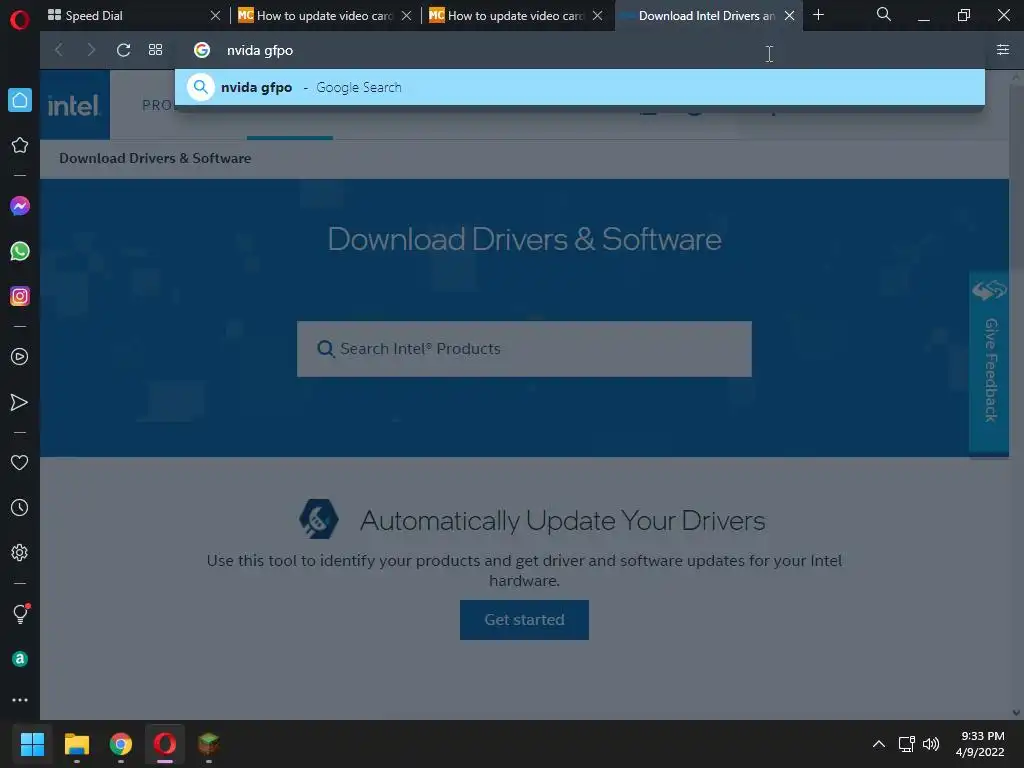Open the lightbulb tips icon
This screenshot has height=768, width=1024.
[20, 613]
